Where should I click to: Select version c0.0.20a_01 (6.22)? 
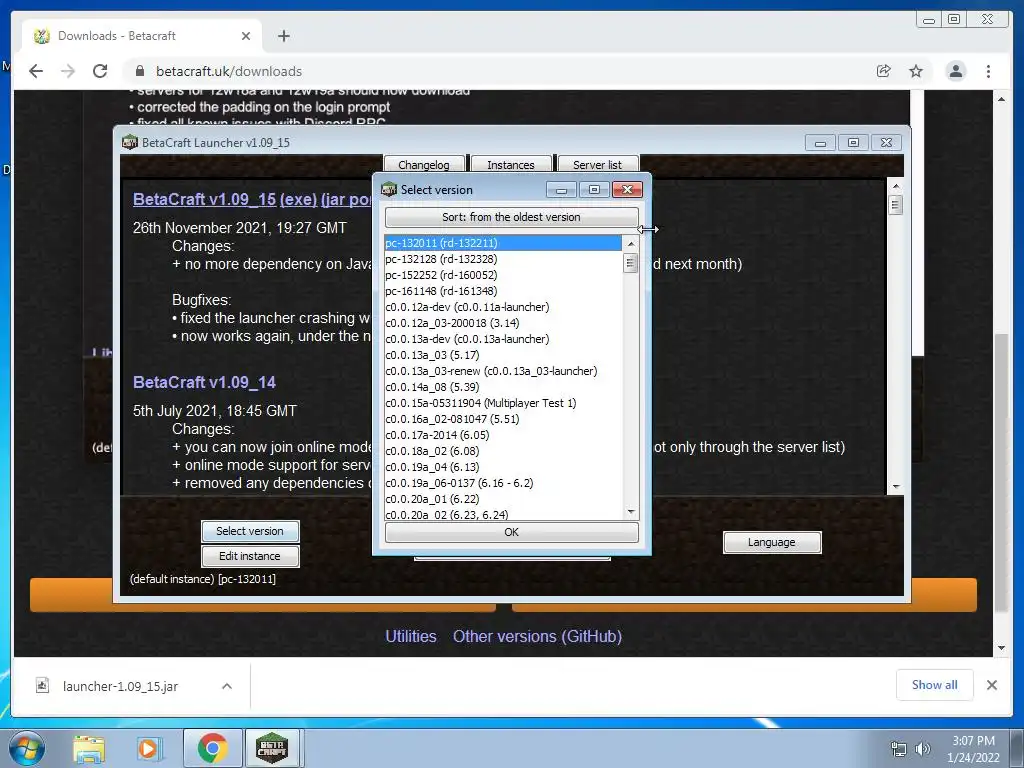503,499
